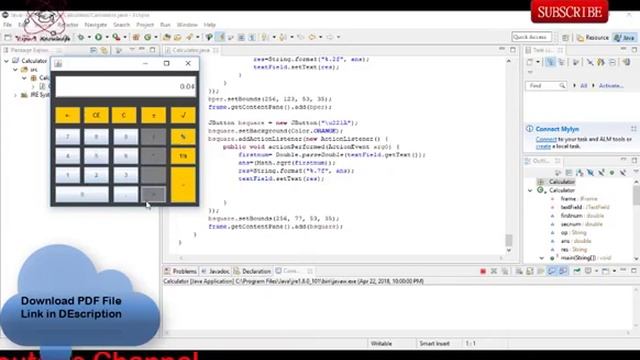Click the Find field in Task List
640x360 pixels.
[x=546, y=86]
